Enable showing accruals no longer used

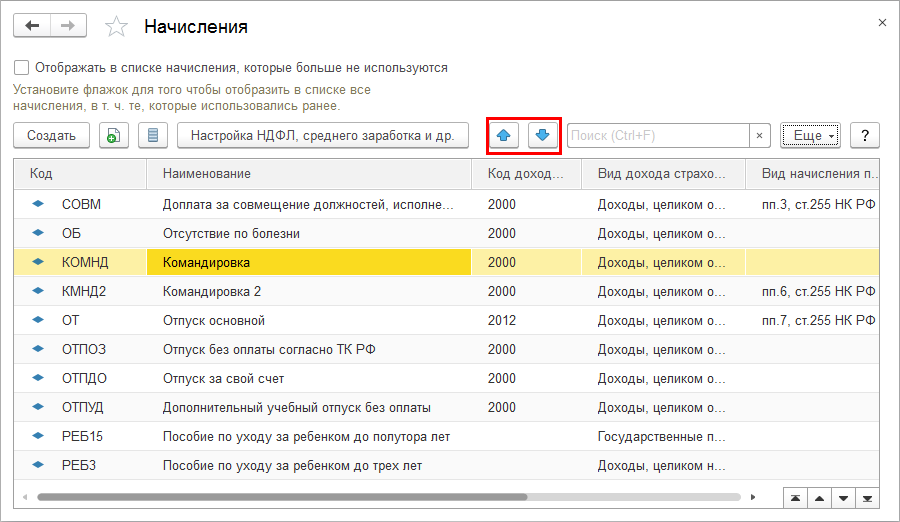(21, 68)
